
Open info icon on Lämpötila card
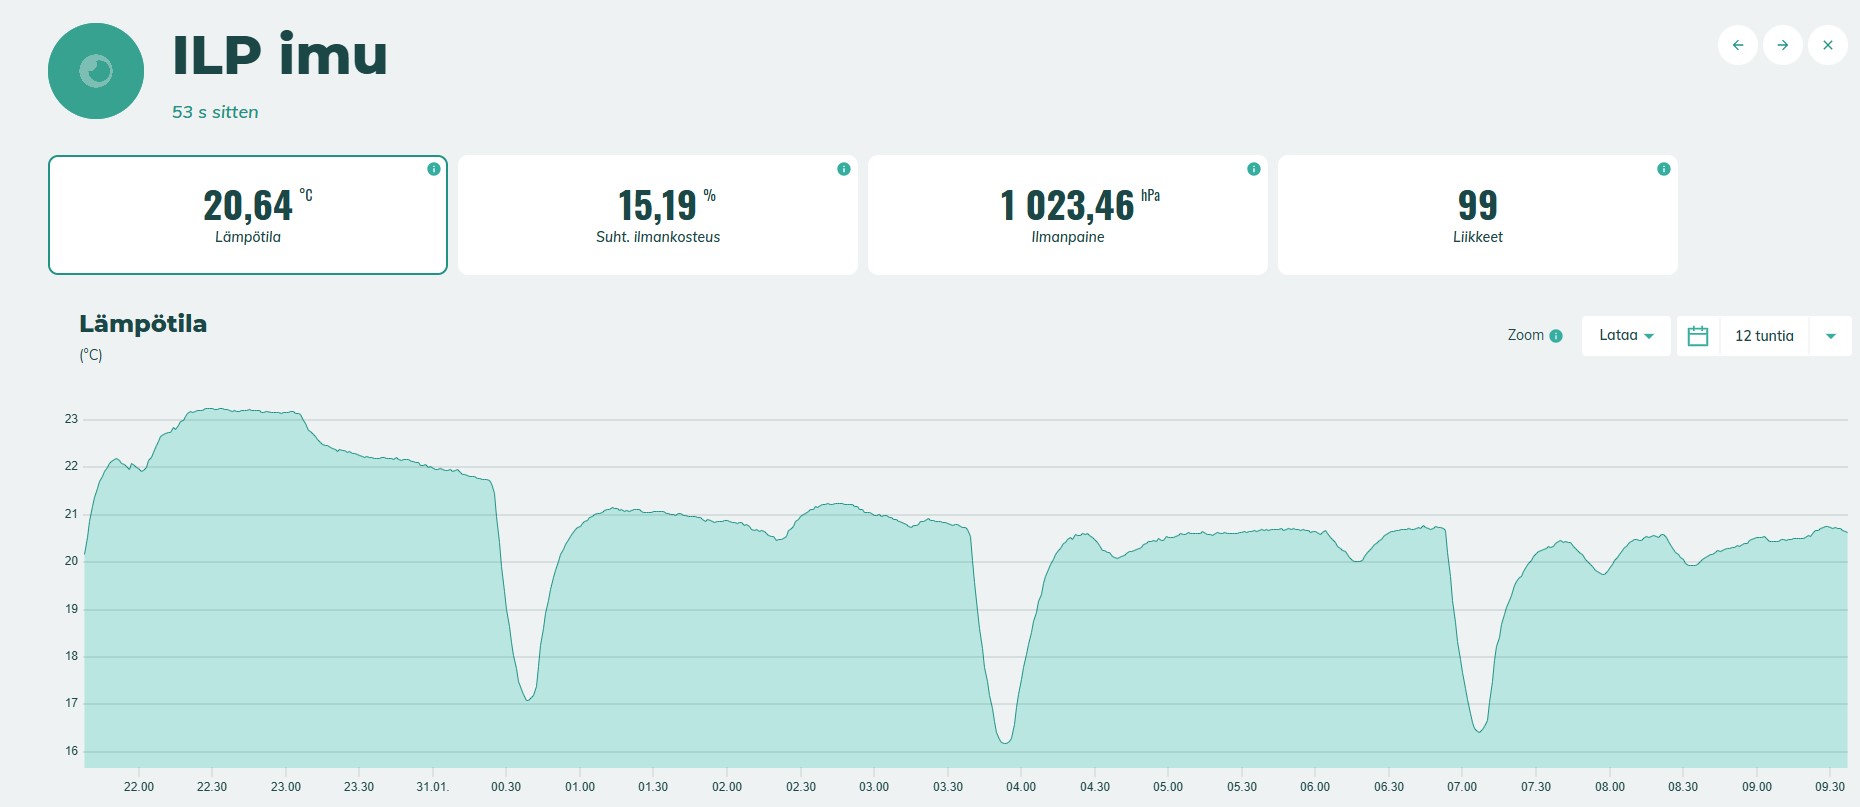coord(434,169)
